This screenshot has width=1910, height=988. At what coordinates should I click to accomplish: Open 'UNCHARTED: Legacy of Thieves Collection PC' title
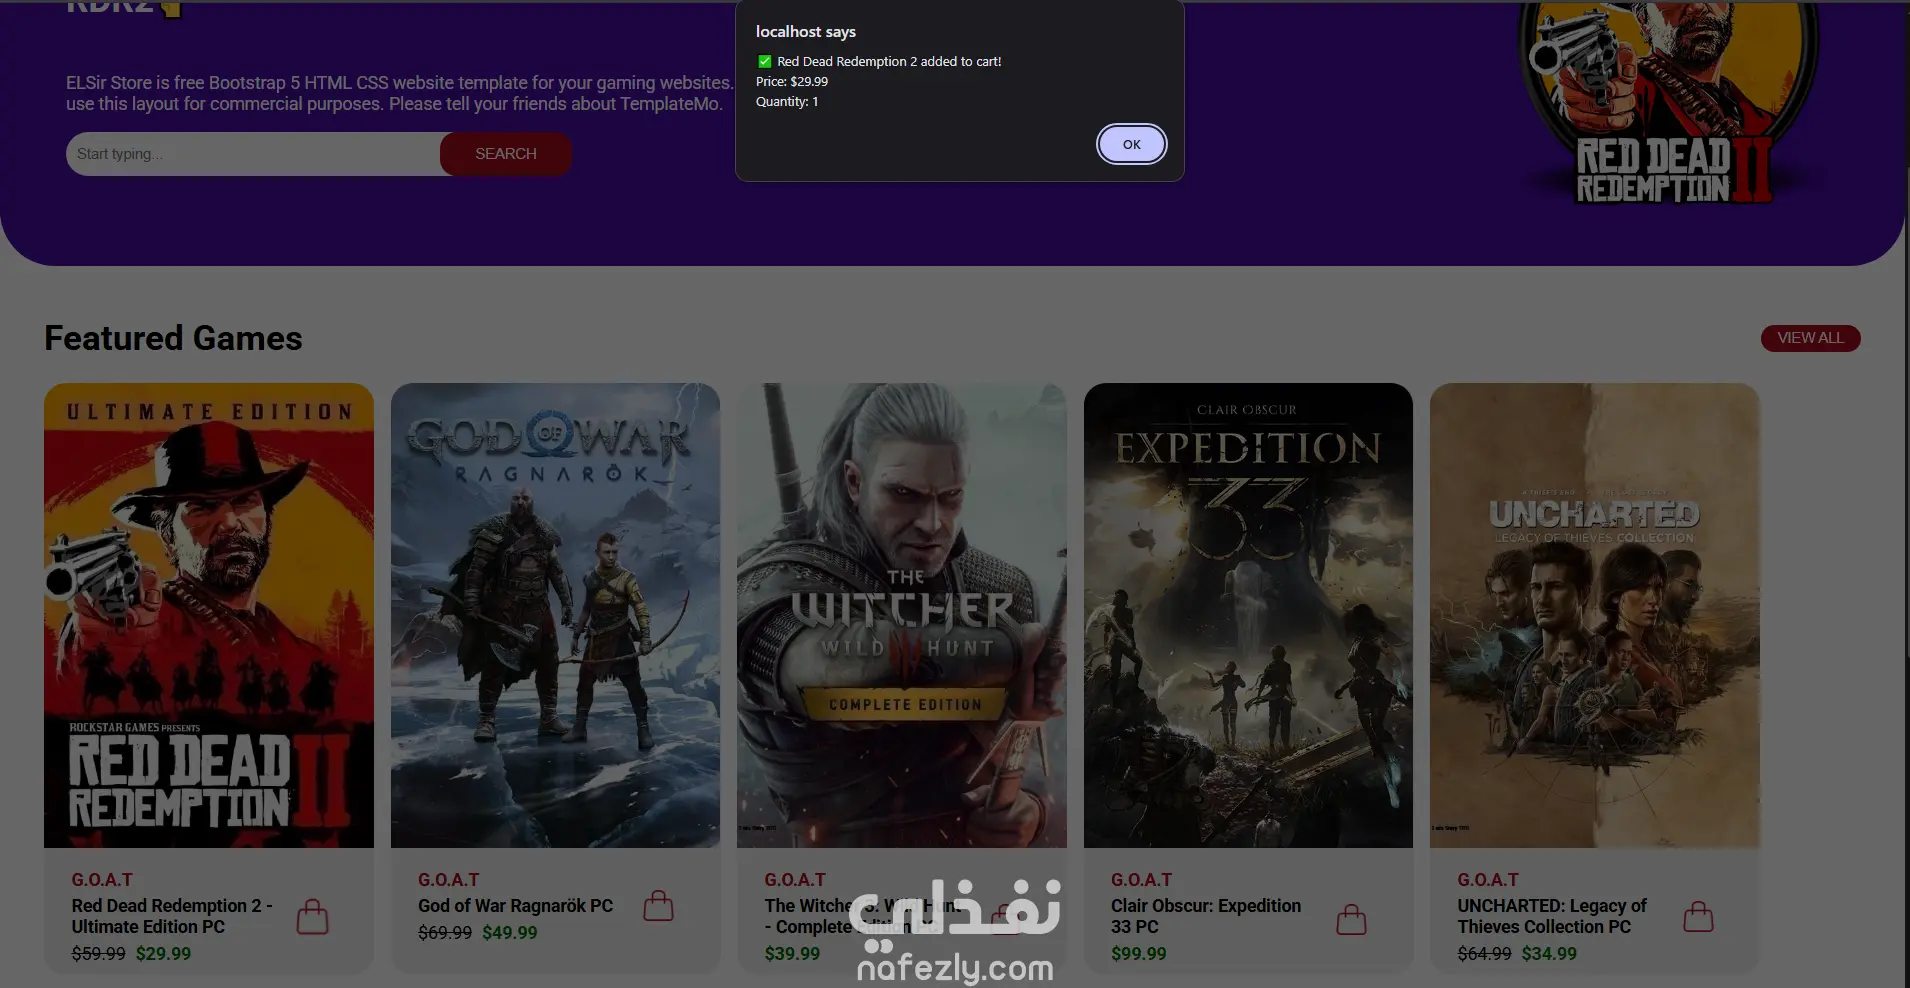click(x=1552, y=916)
